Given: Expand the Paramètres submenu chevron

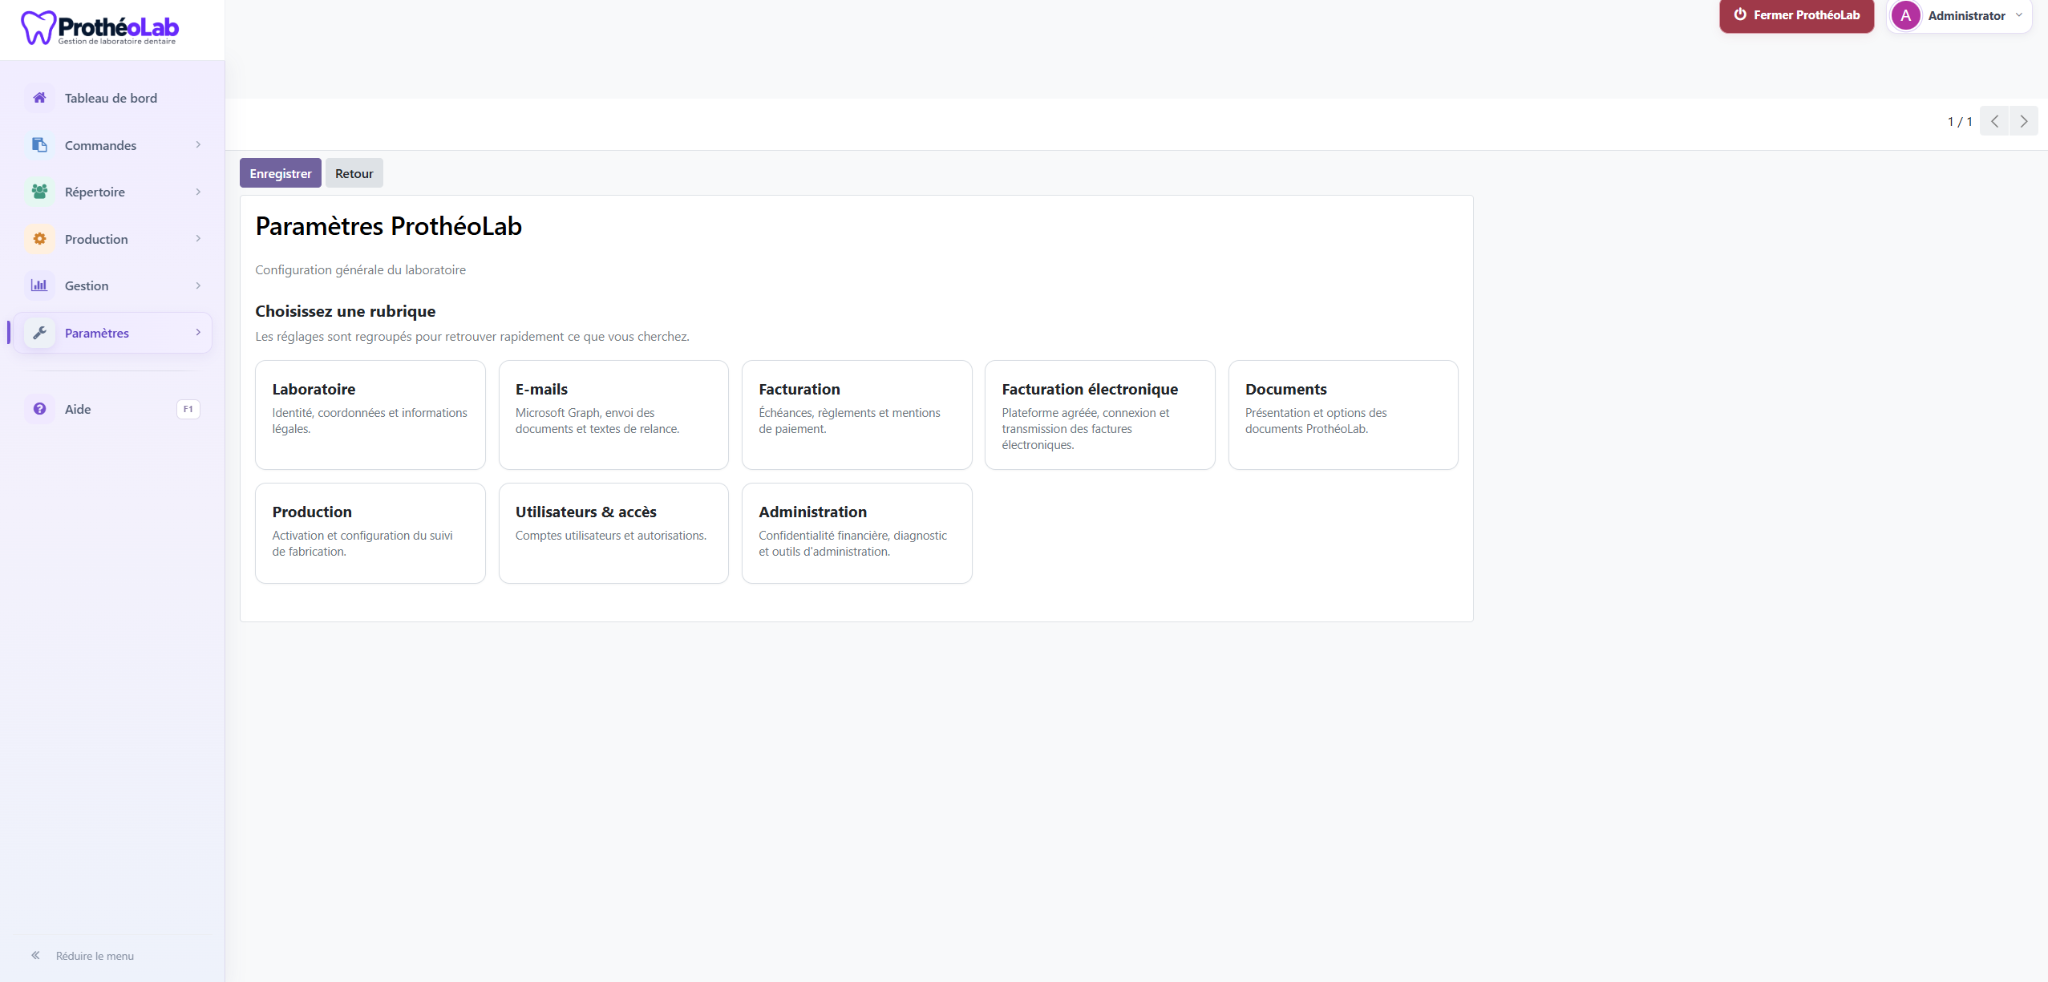Looking at the screenshot, I should tap(198, 333).
